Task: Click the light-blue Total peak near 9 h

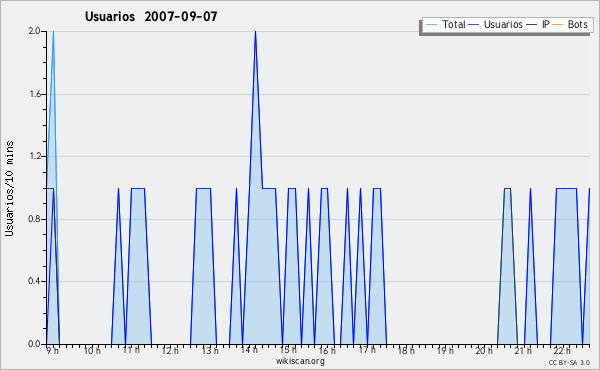Action: 53,32
